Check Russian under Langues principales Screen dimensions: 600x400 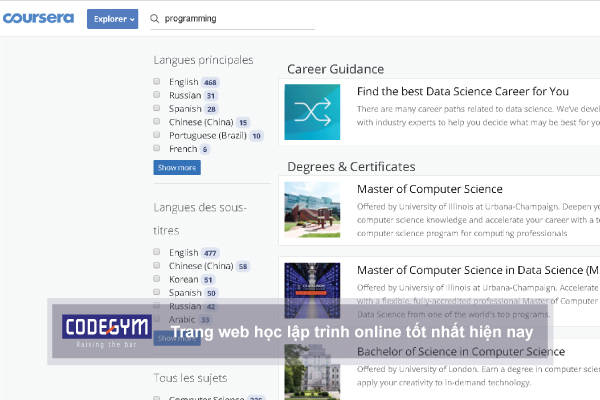click(x=157, y=95)
